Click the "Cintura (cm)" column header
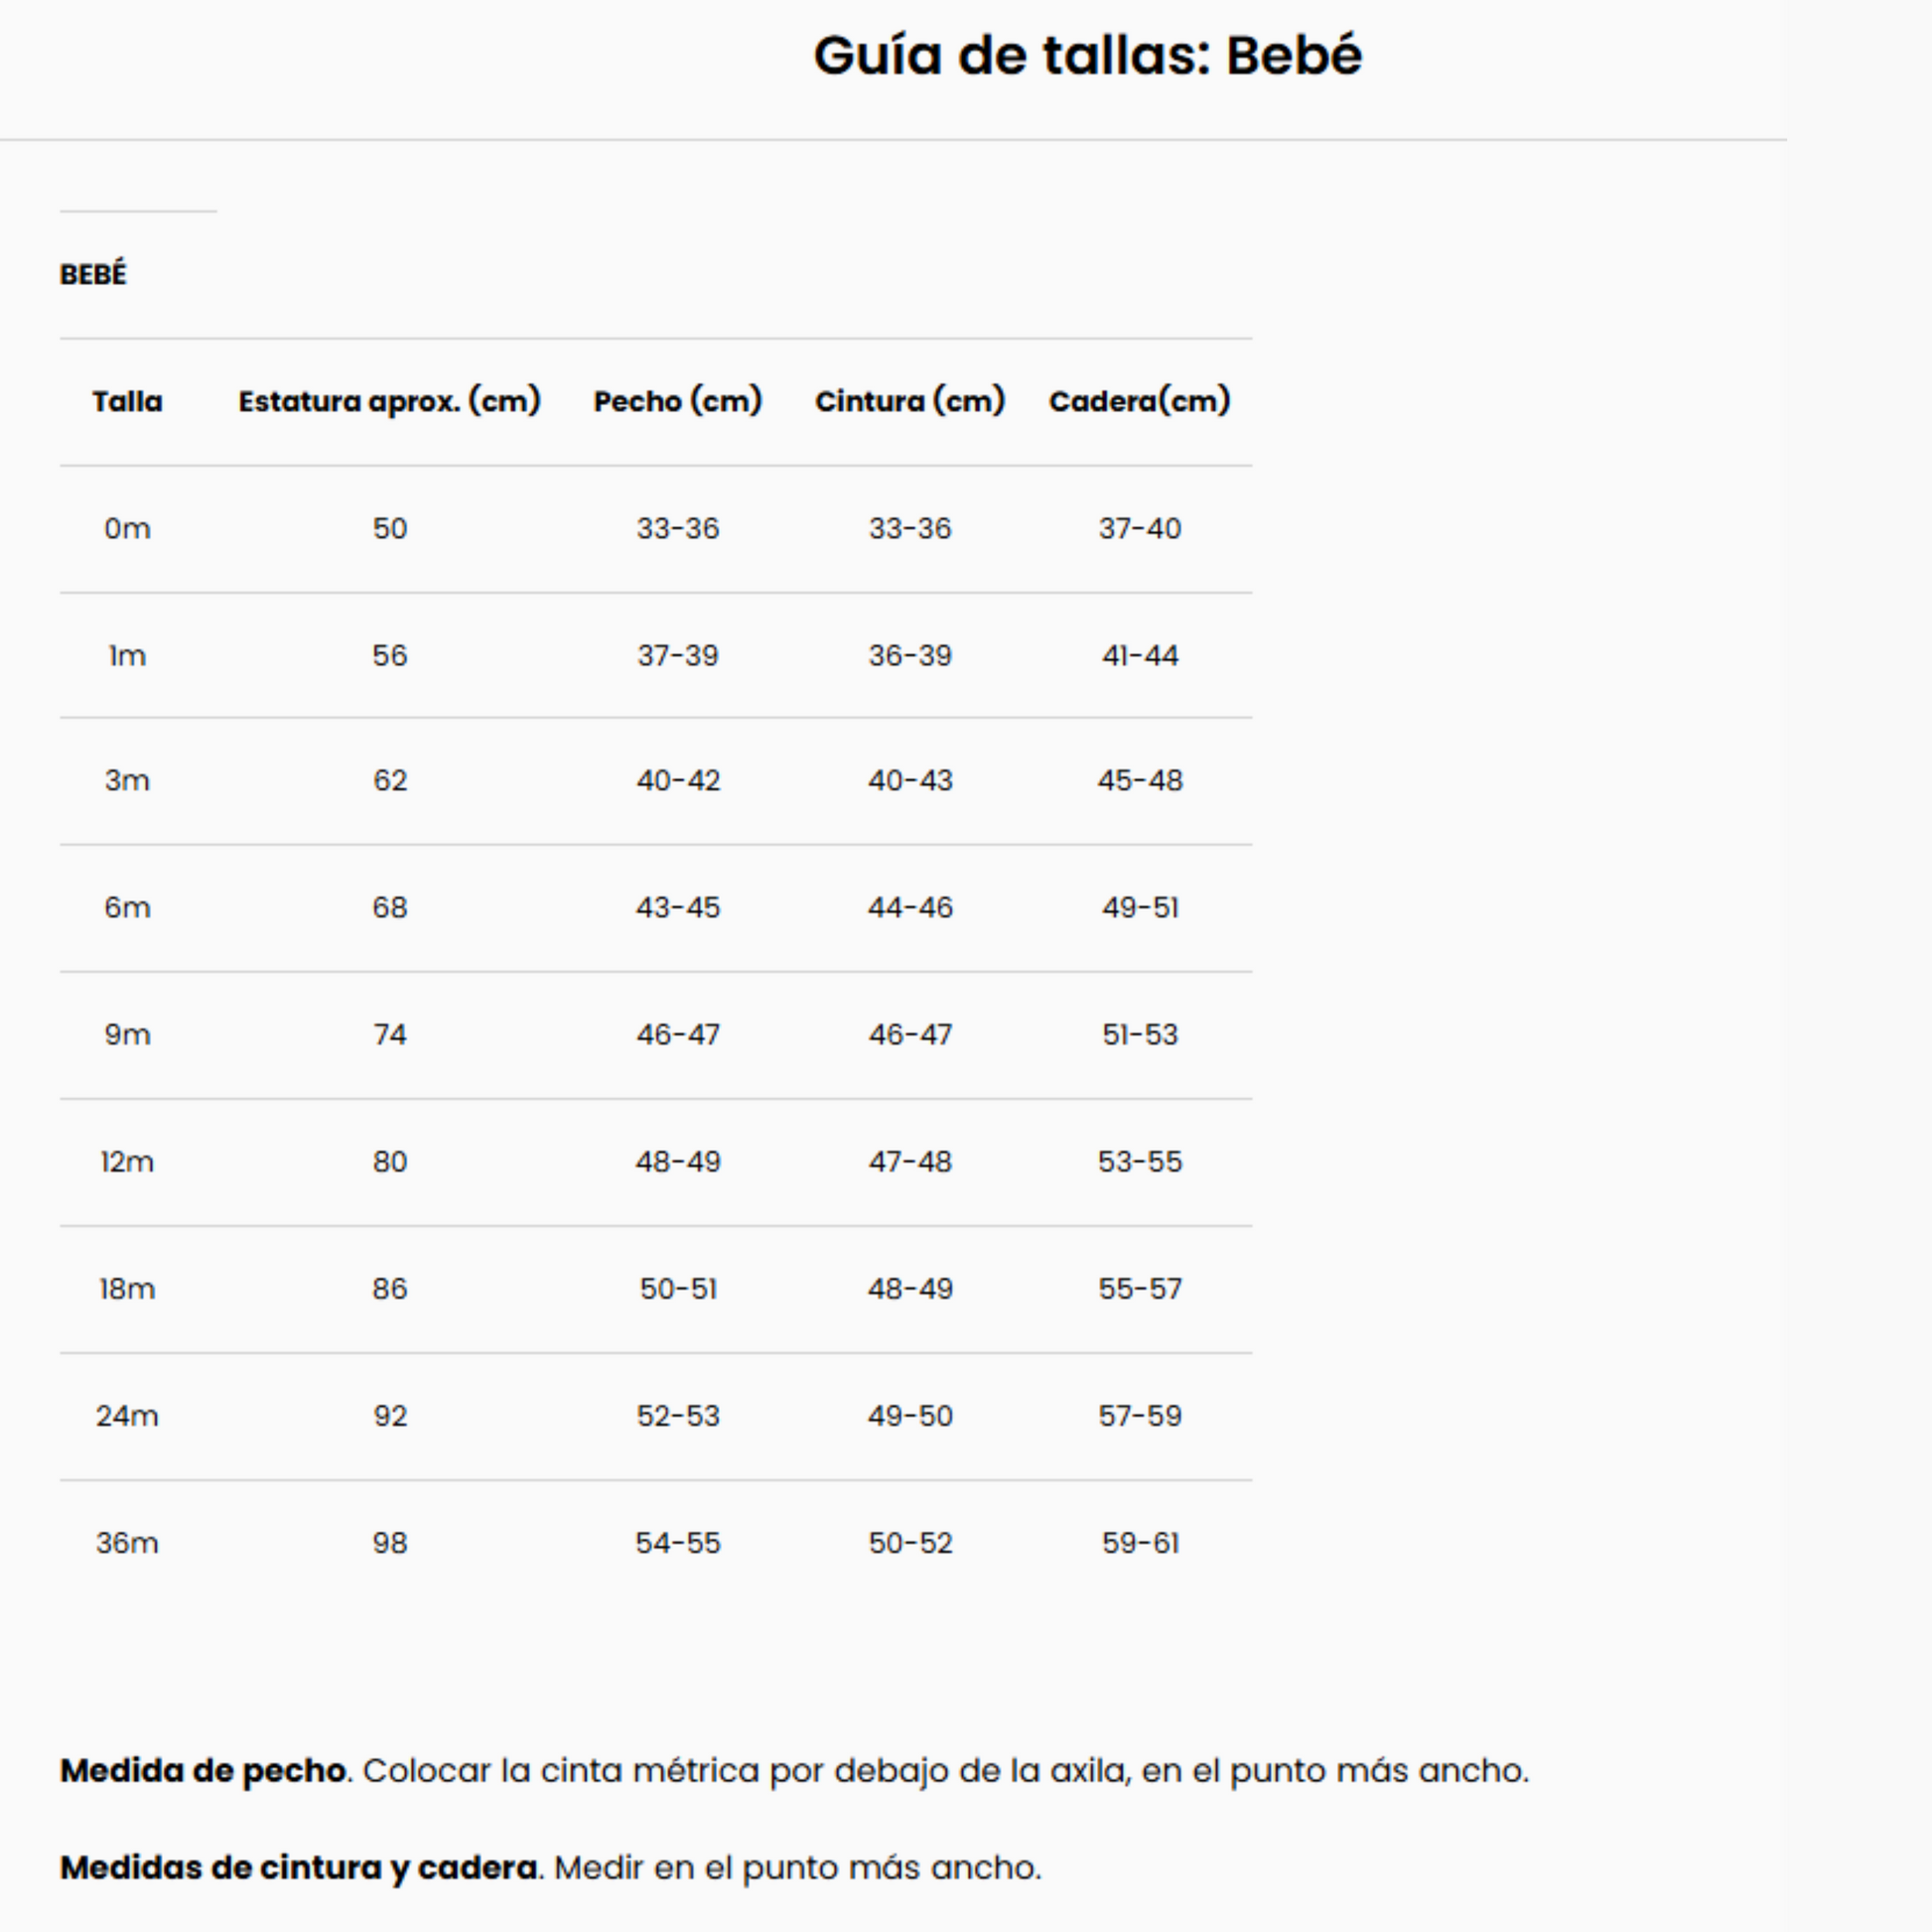 click(910, 401)
